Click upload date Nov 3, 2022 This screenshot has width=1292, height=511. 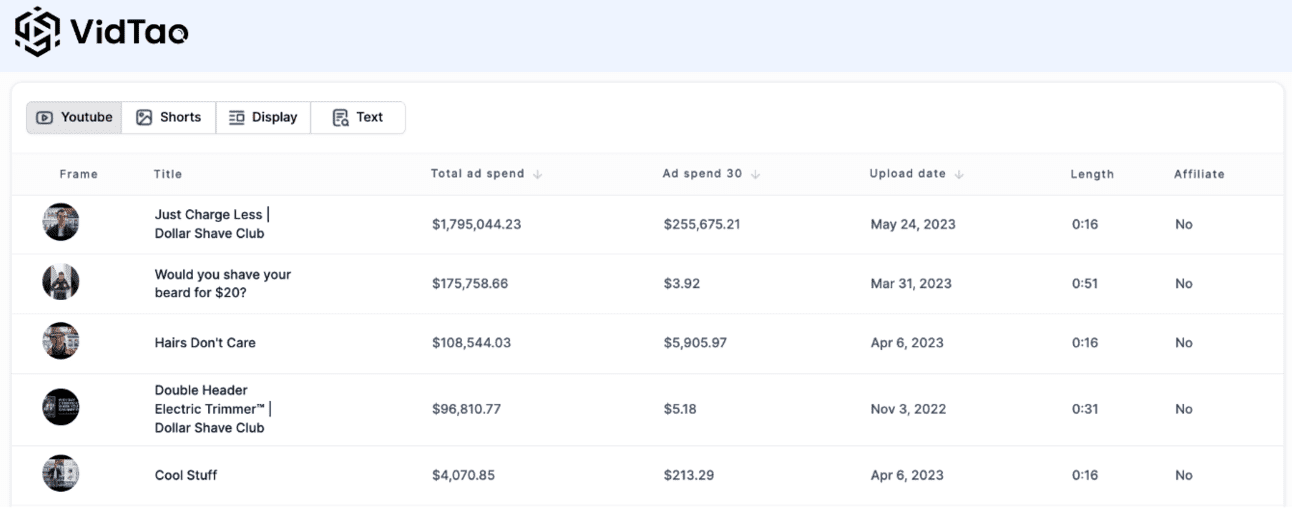coord(908,408)
